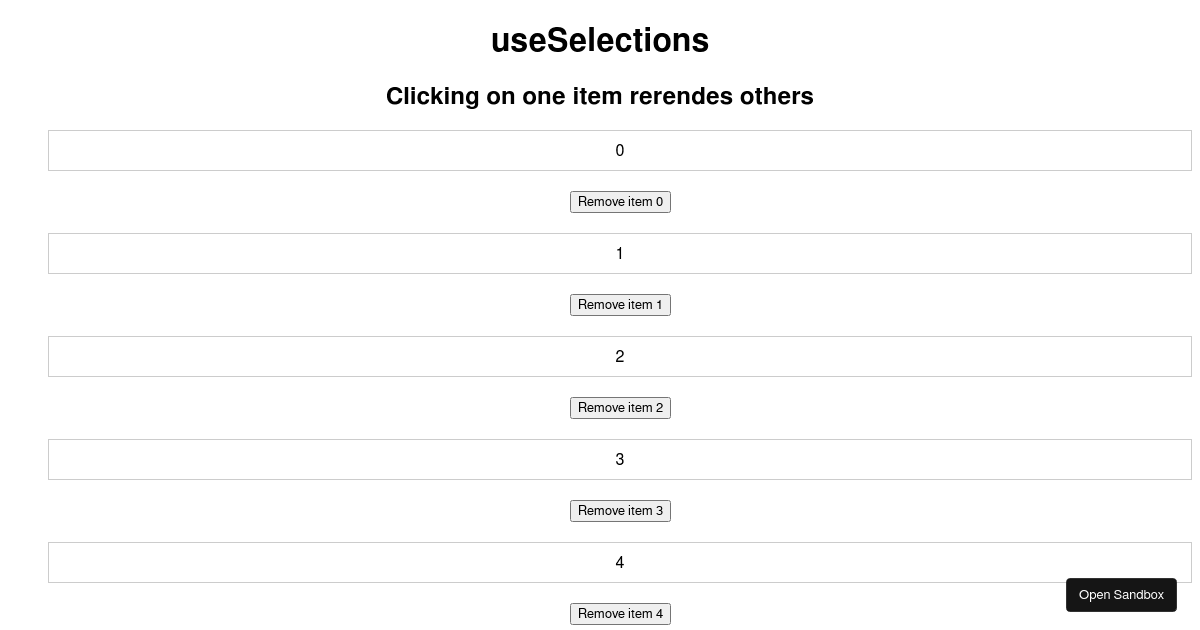
Task: Select the middle item labeled 2
Action: (x=620, y=356)
